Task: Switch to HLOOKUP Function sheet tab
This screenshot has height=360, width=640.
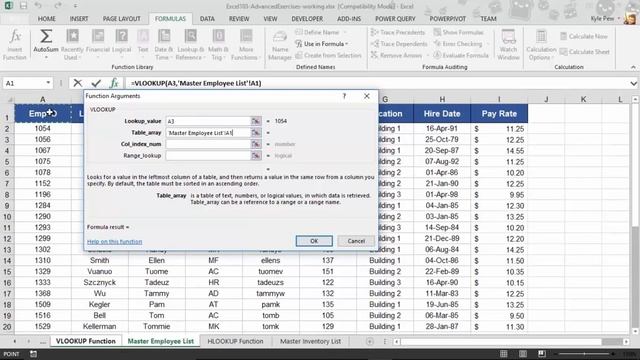Action: coord(235,341)
